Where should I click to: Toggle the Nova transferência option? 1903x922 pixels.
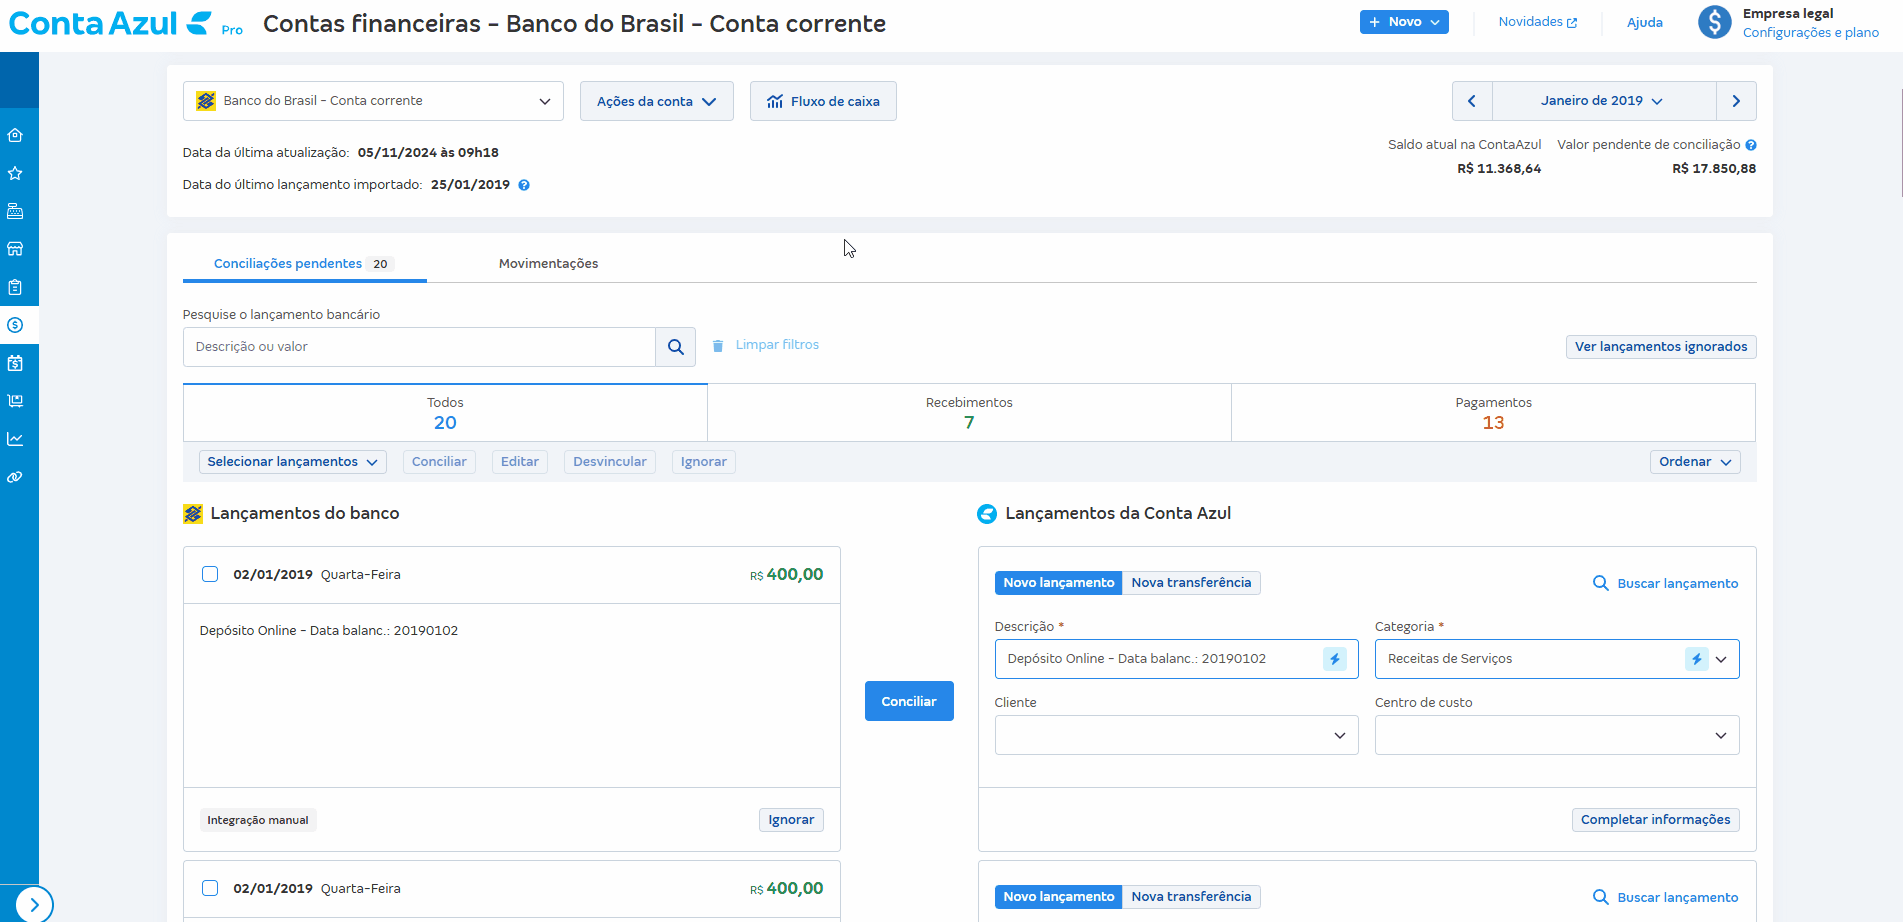click(1191, 582)
